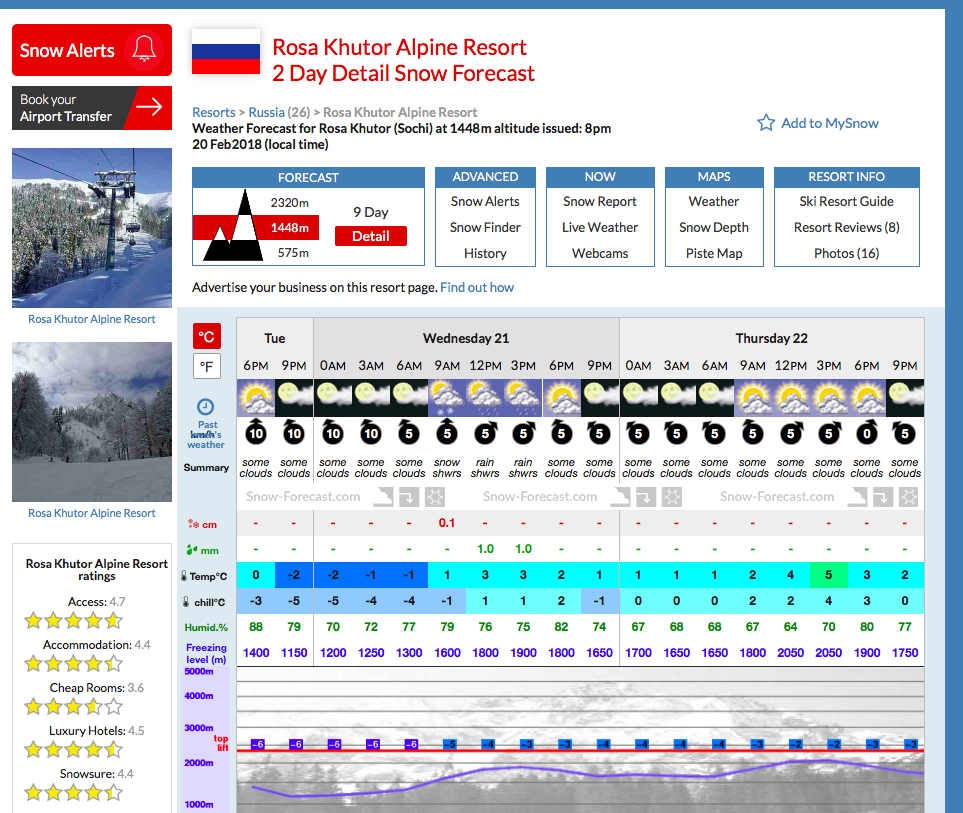Viewport: 963px width, 813px height.
Task: Open Weather maps
Action: pyautogui.click(x=713, y=201)
